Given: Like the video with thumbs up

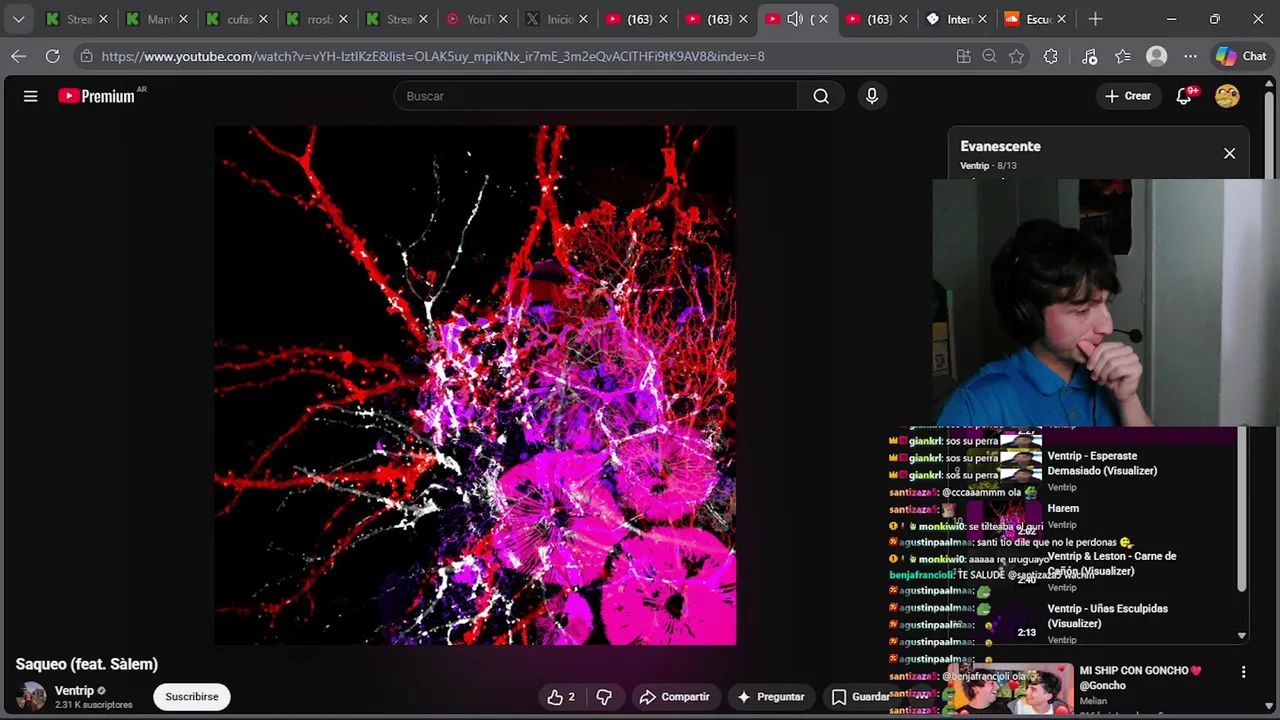Looking at the screenshot, I should coord(560,697).
